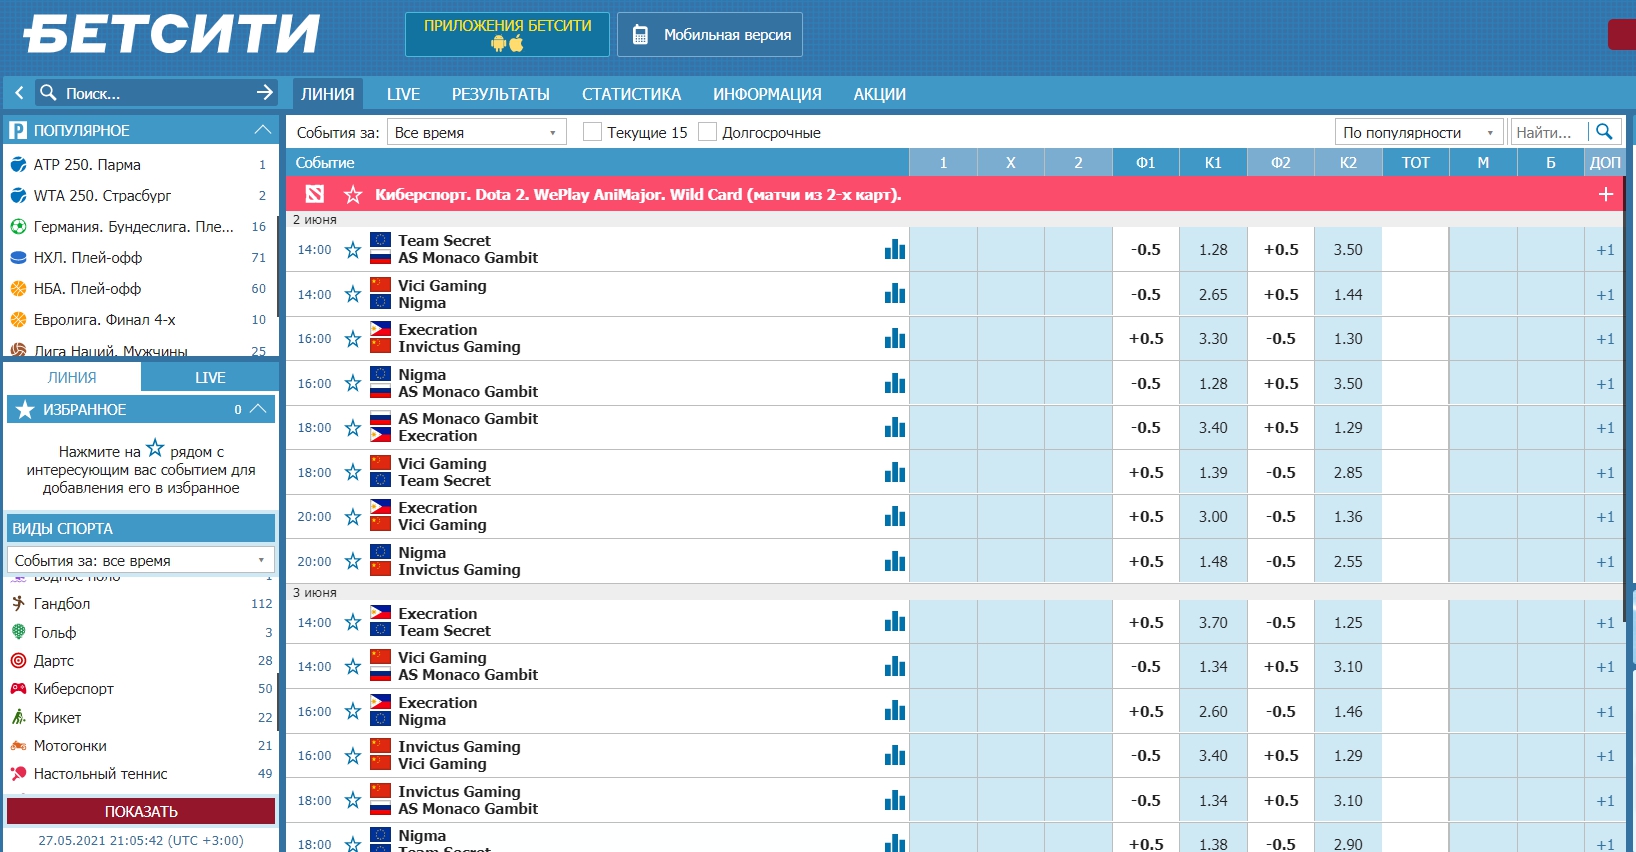The image size is (1636, 852).
Task: Collapse the ПОПУЛЯРНОЕ section
Action: 262,130
